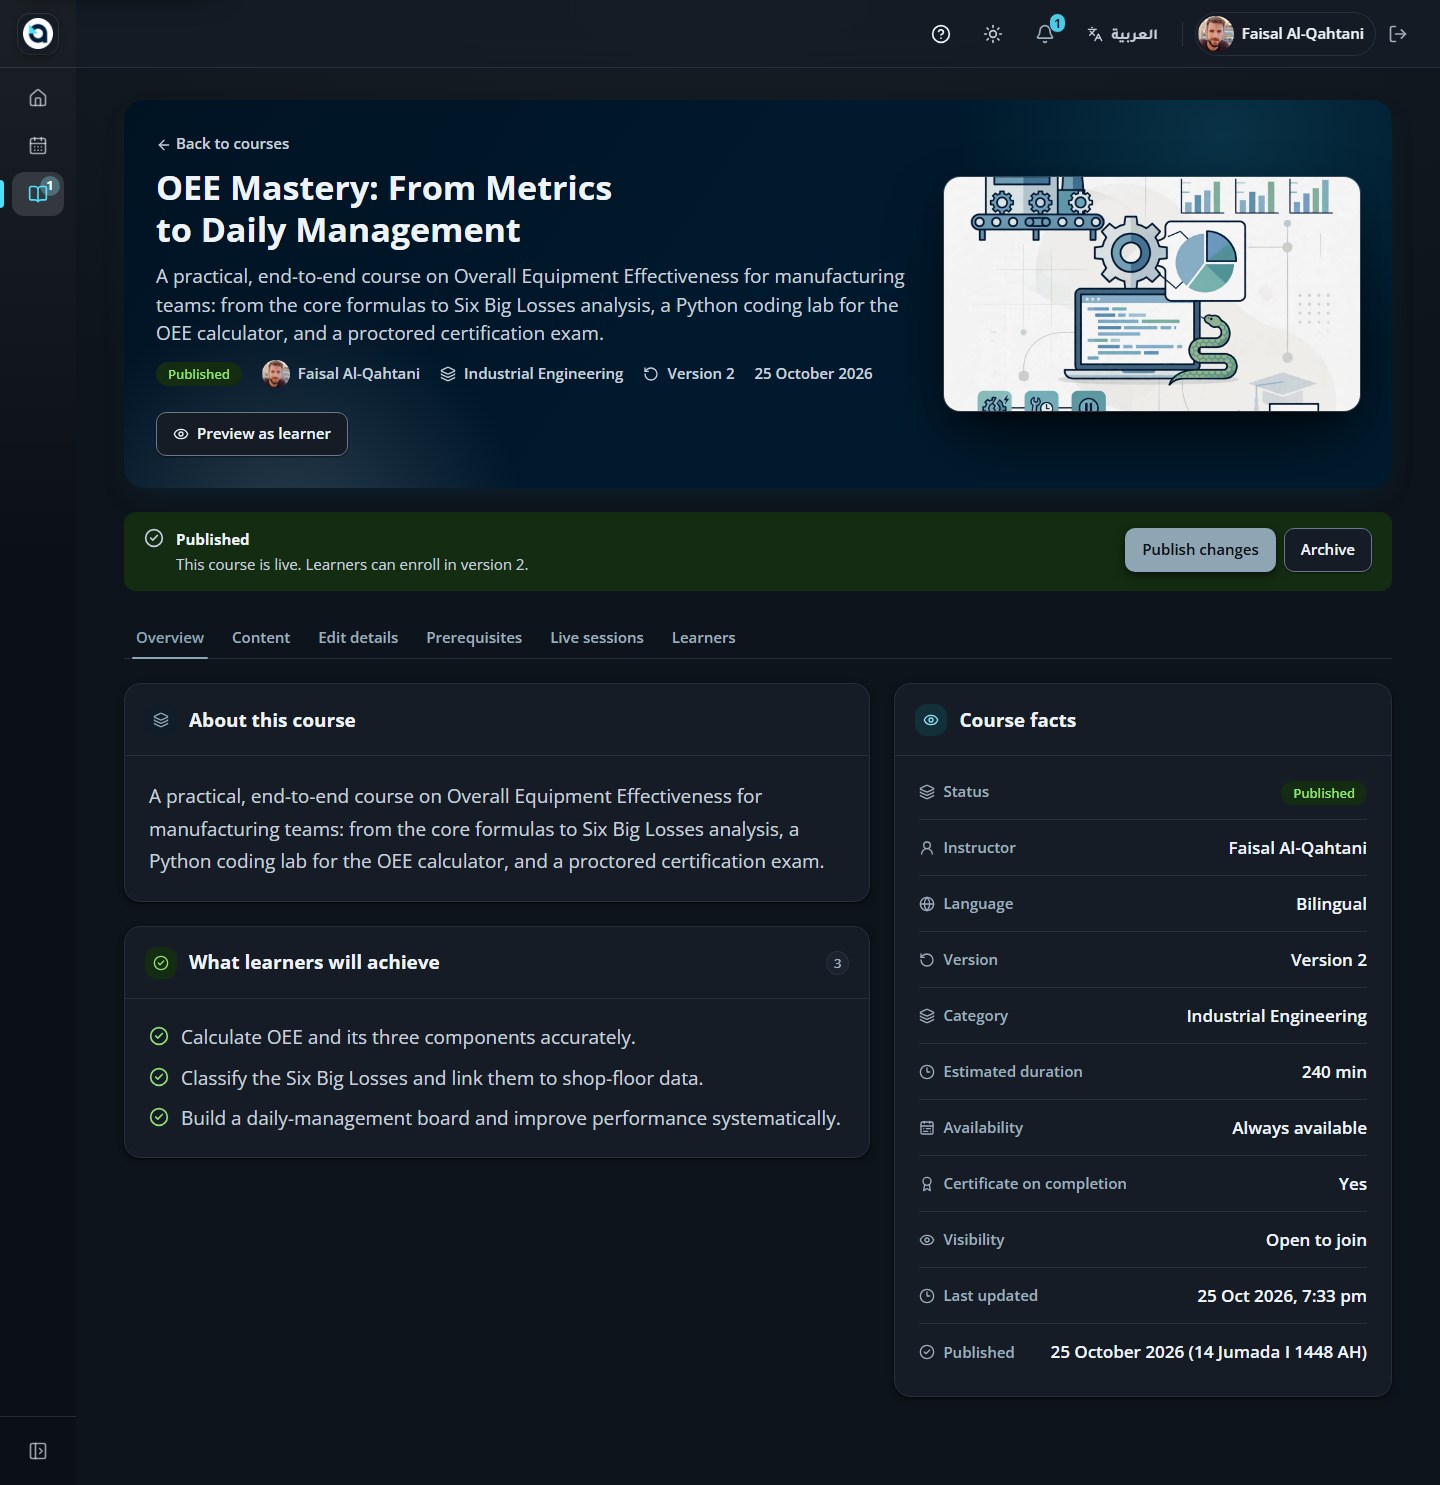The width and height of the screenshot is (1440, 1485).
Task: Open the Learners tab
Action: (703, 638)
